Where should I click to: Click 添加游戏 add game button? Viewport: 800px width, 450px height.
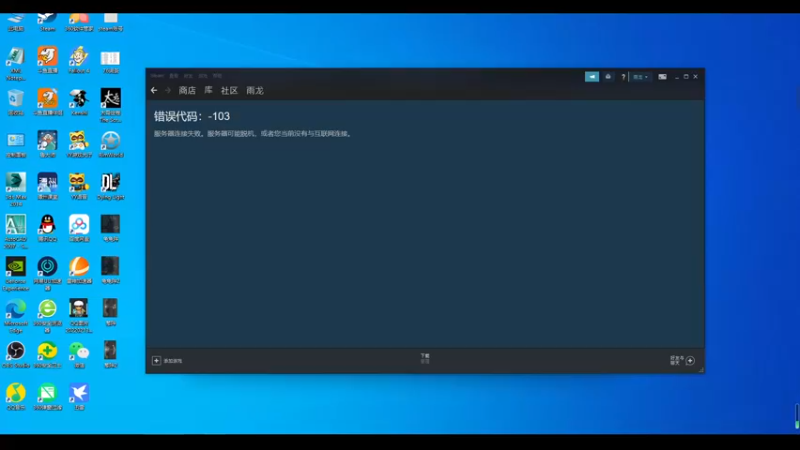167,361
